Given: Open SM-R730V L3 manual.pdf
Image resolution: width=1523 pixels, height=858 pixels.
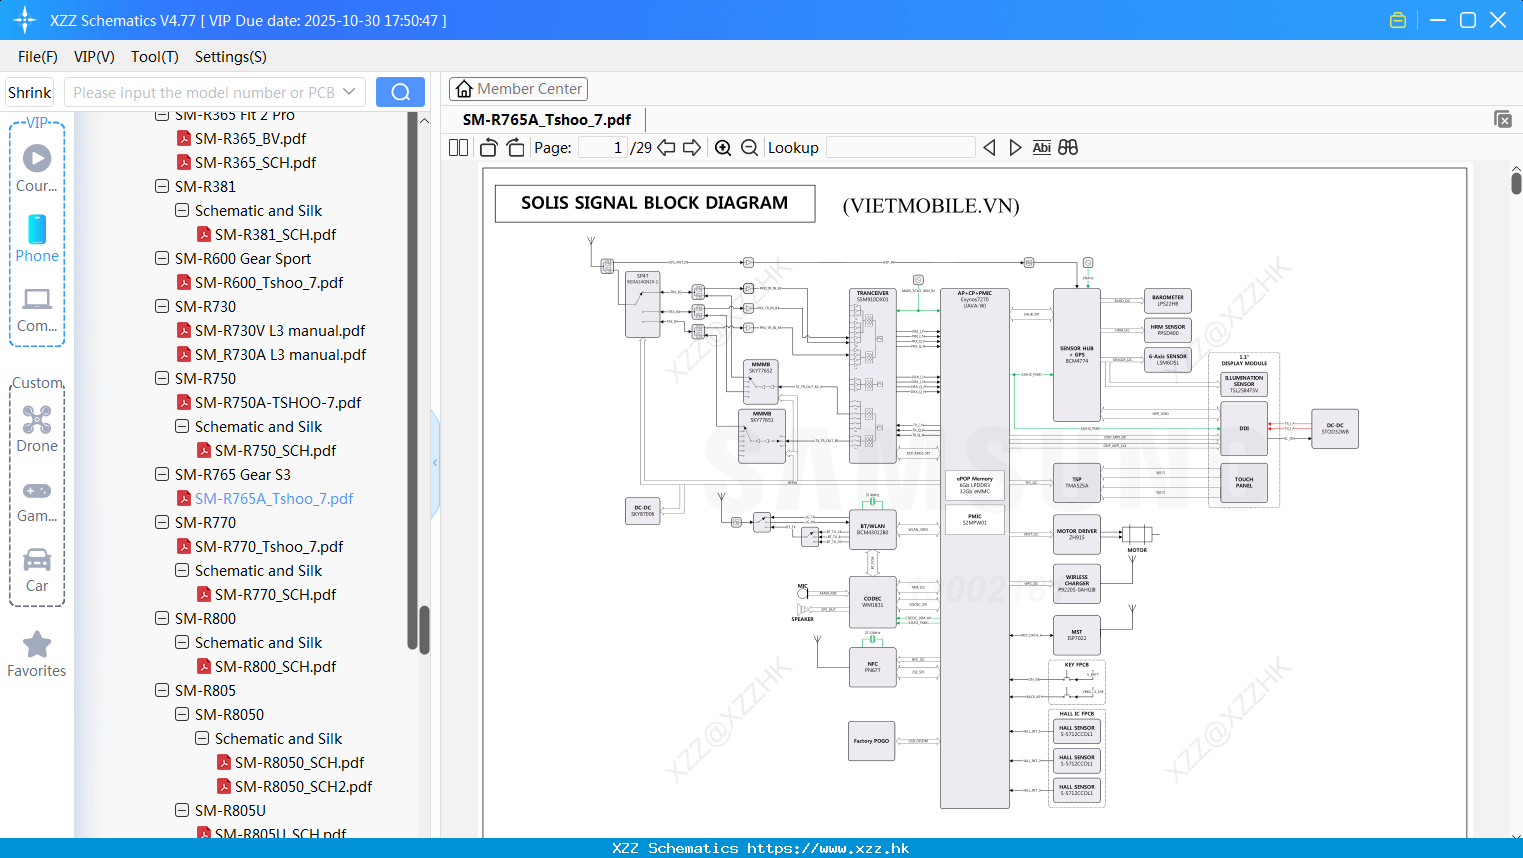Looking at the screenshot, I should [280, 330].
